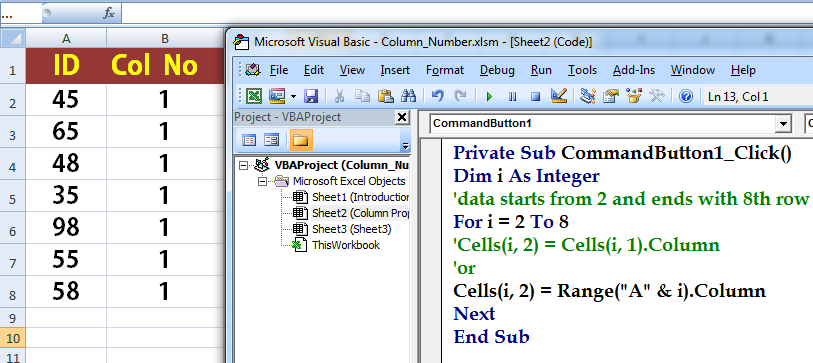
Task: Open the Debug menu
Action: pos(497,70)
